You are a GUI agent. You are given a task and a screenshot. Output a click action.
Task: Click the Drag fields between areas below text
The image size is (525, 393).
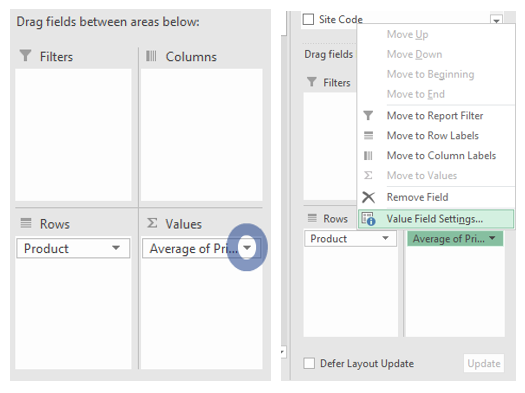coord(108,22)
